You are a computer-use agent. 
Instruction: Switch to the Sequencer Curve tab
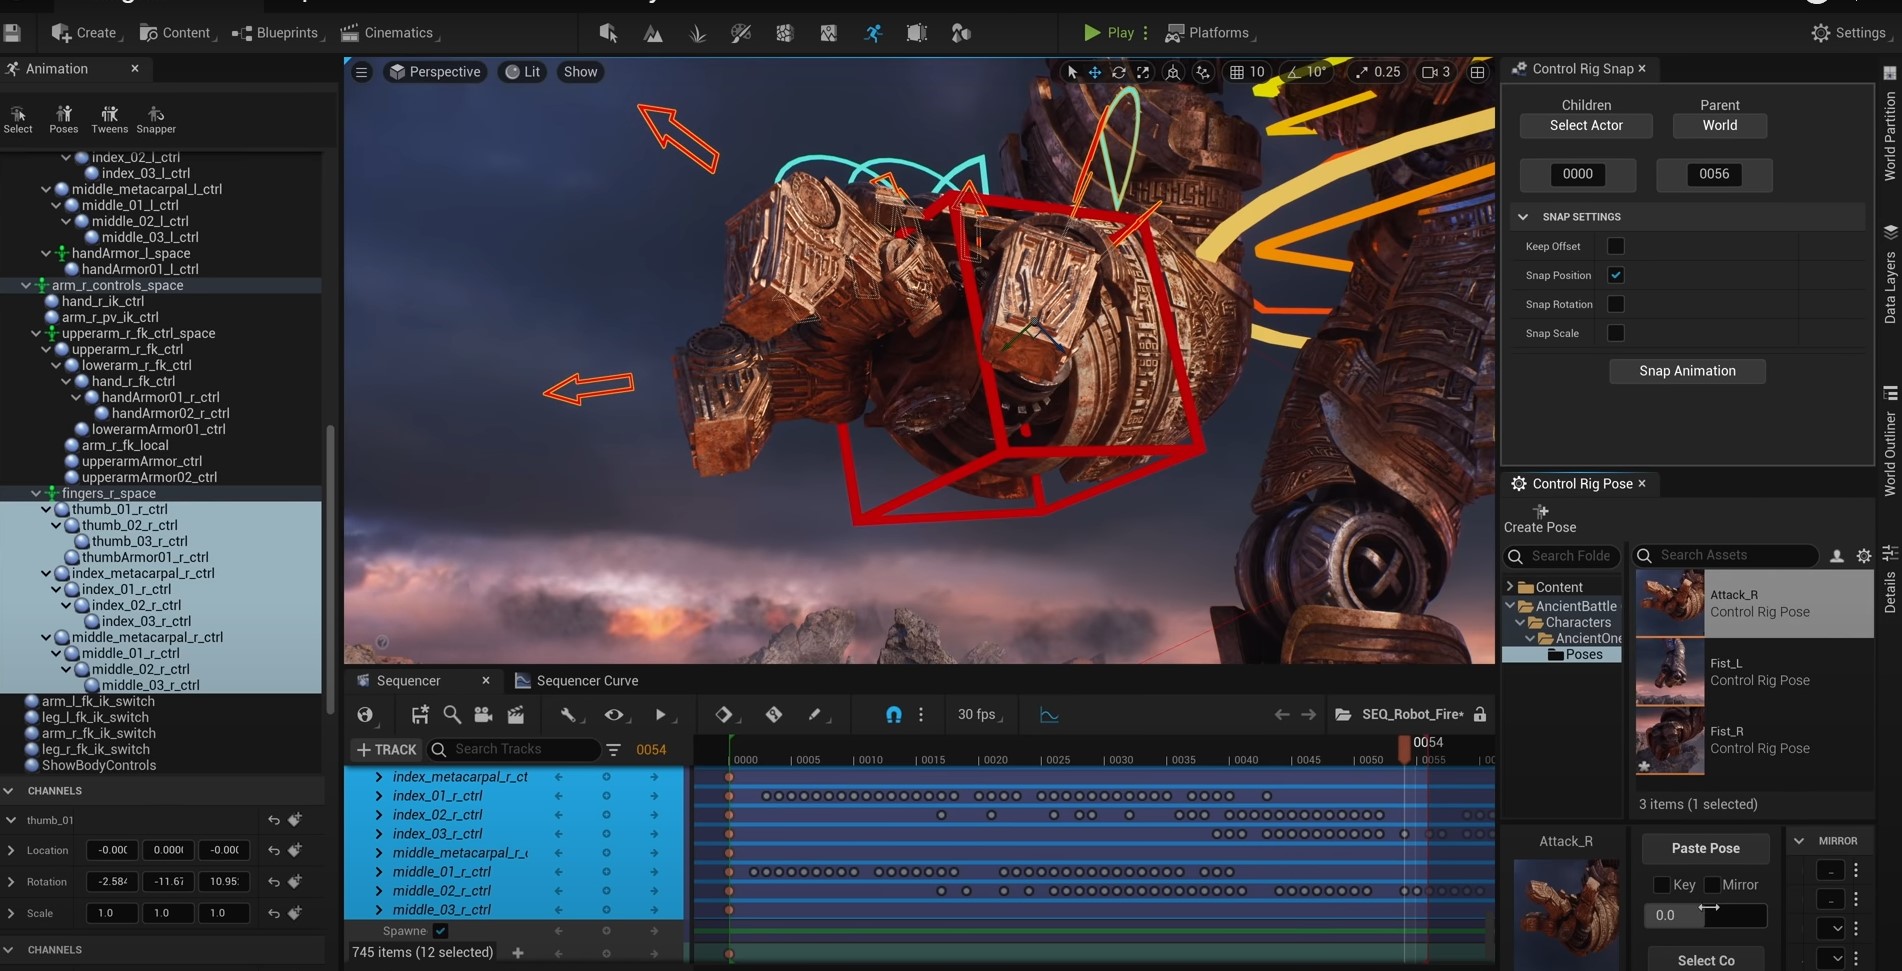(x=587, y=680)
